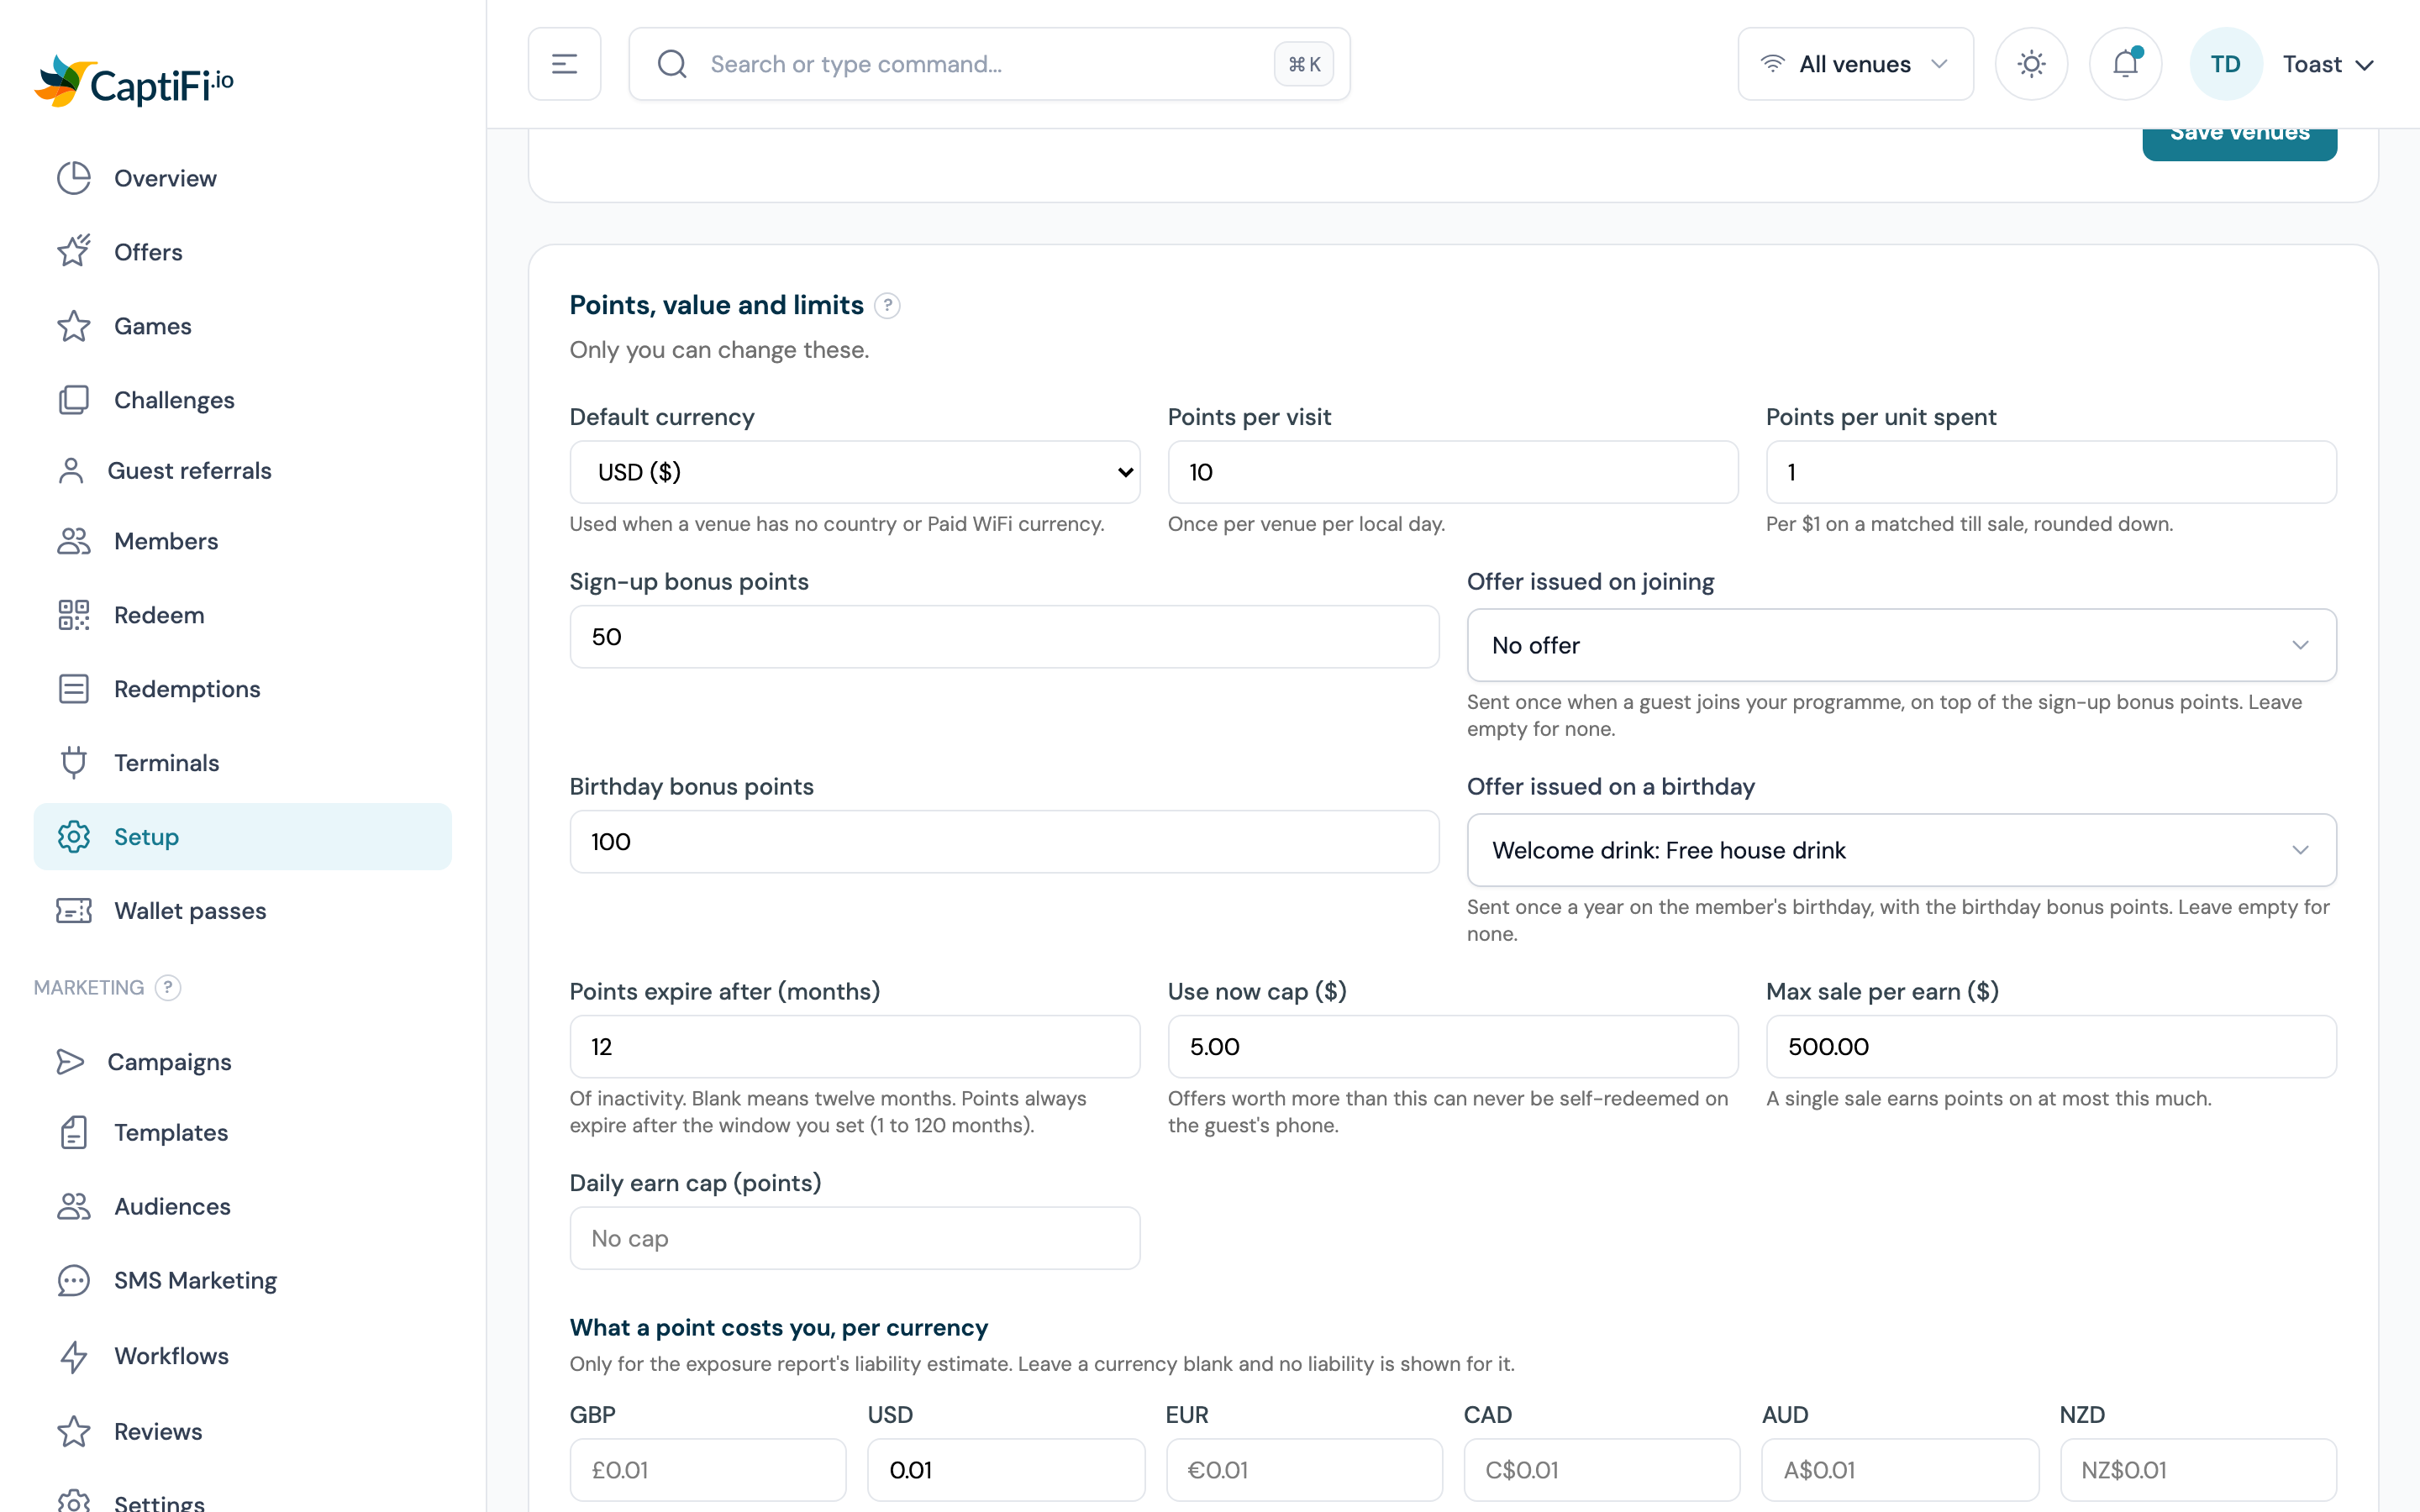The width and height of the screenshot is (2420, 1512).
Task: Click the Points per visit field
Action: coord(1452,472)
